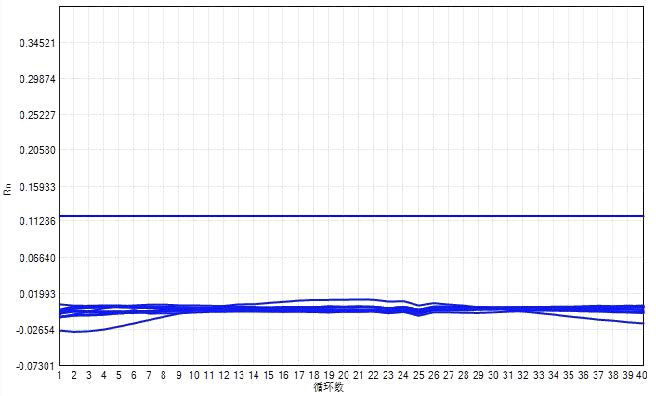Click the 0.01993 y-axis value
Viewport: 656px width, 396px height.
[x=37, y=294]
